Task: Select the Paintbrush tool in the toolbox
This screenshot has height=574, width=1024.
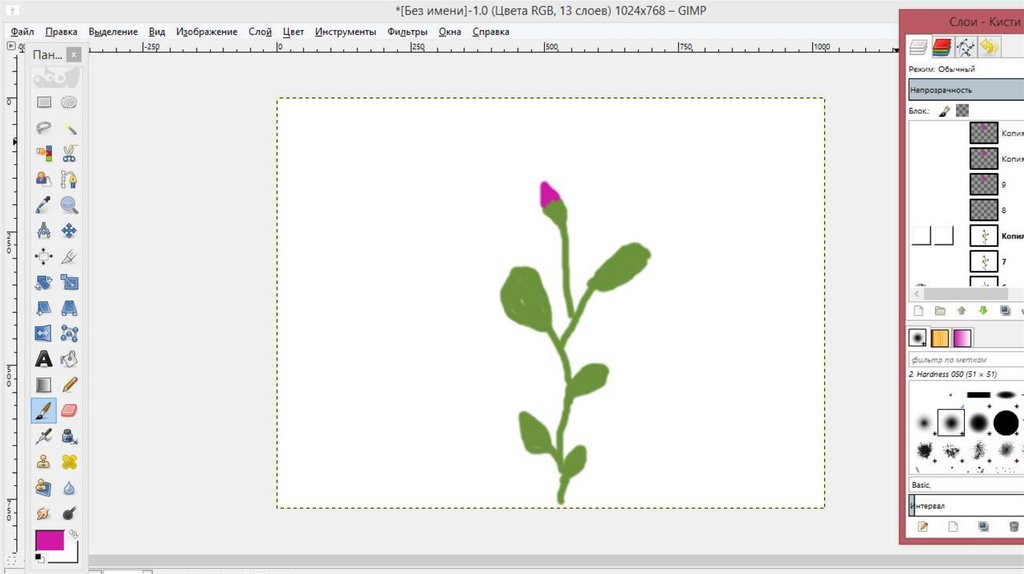Action: point(44,410)
